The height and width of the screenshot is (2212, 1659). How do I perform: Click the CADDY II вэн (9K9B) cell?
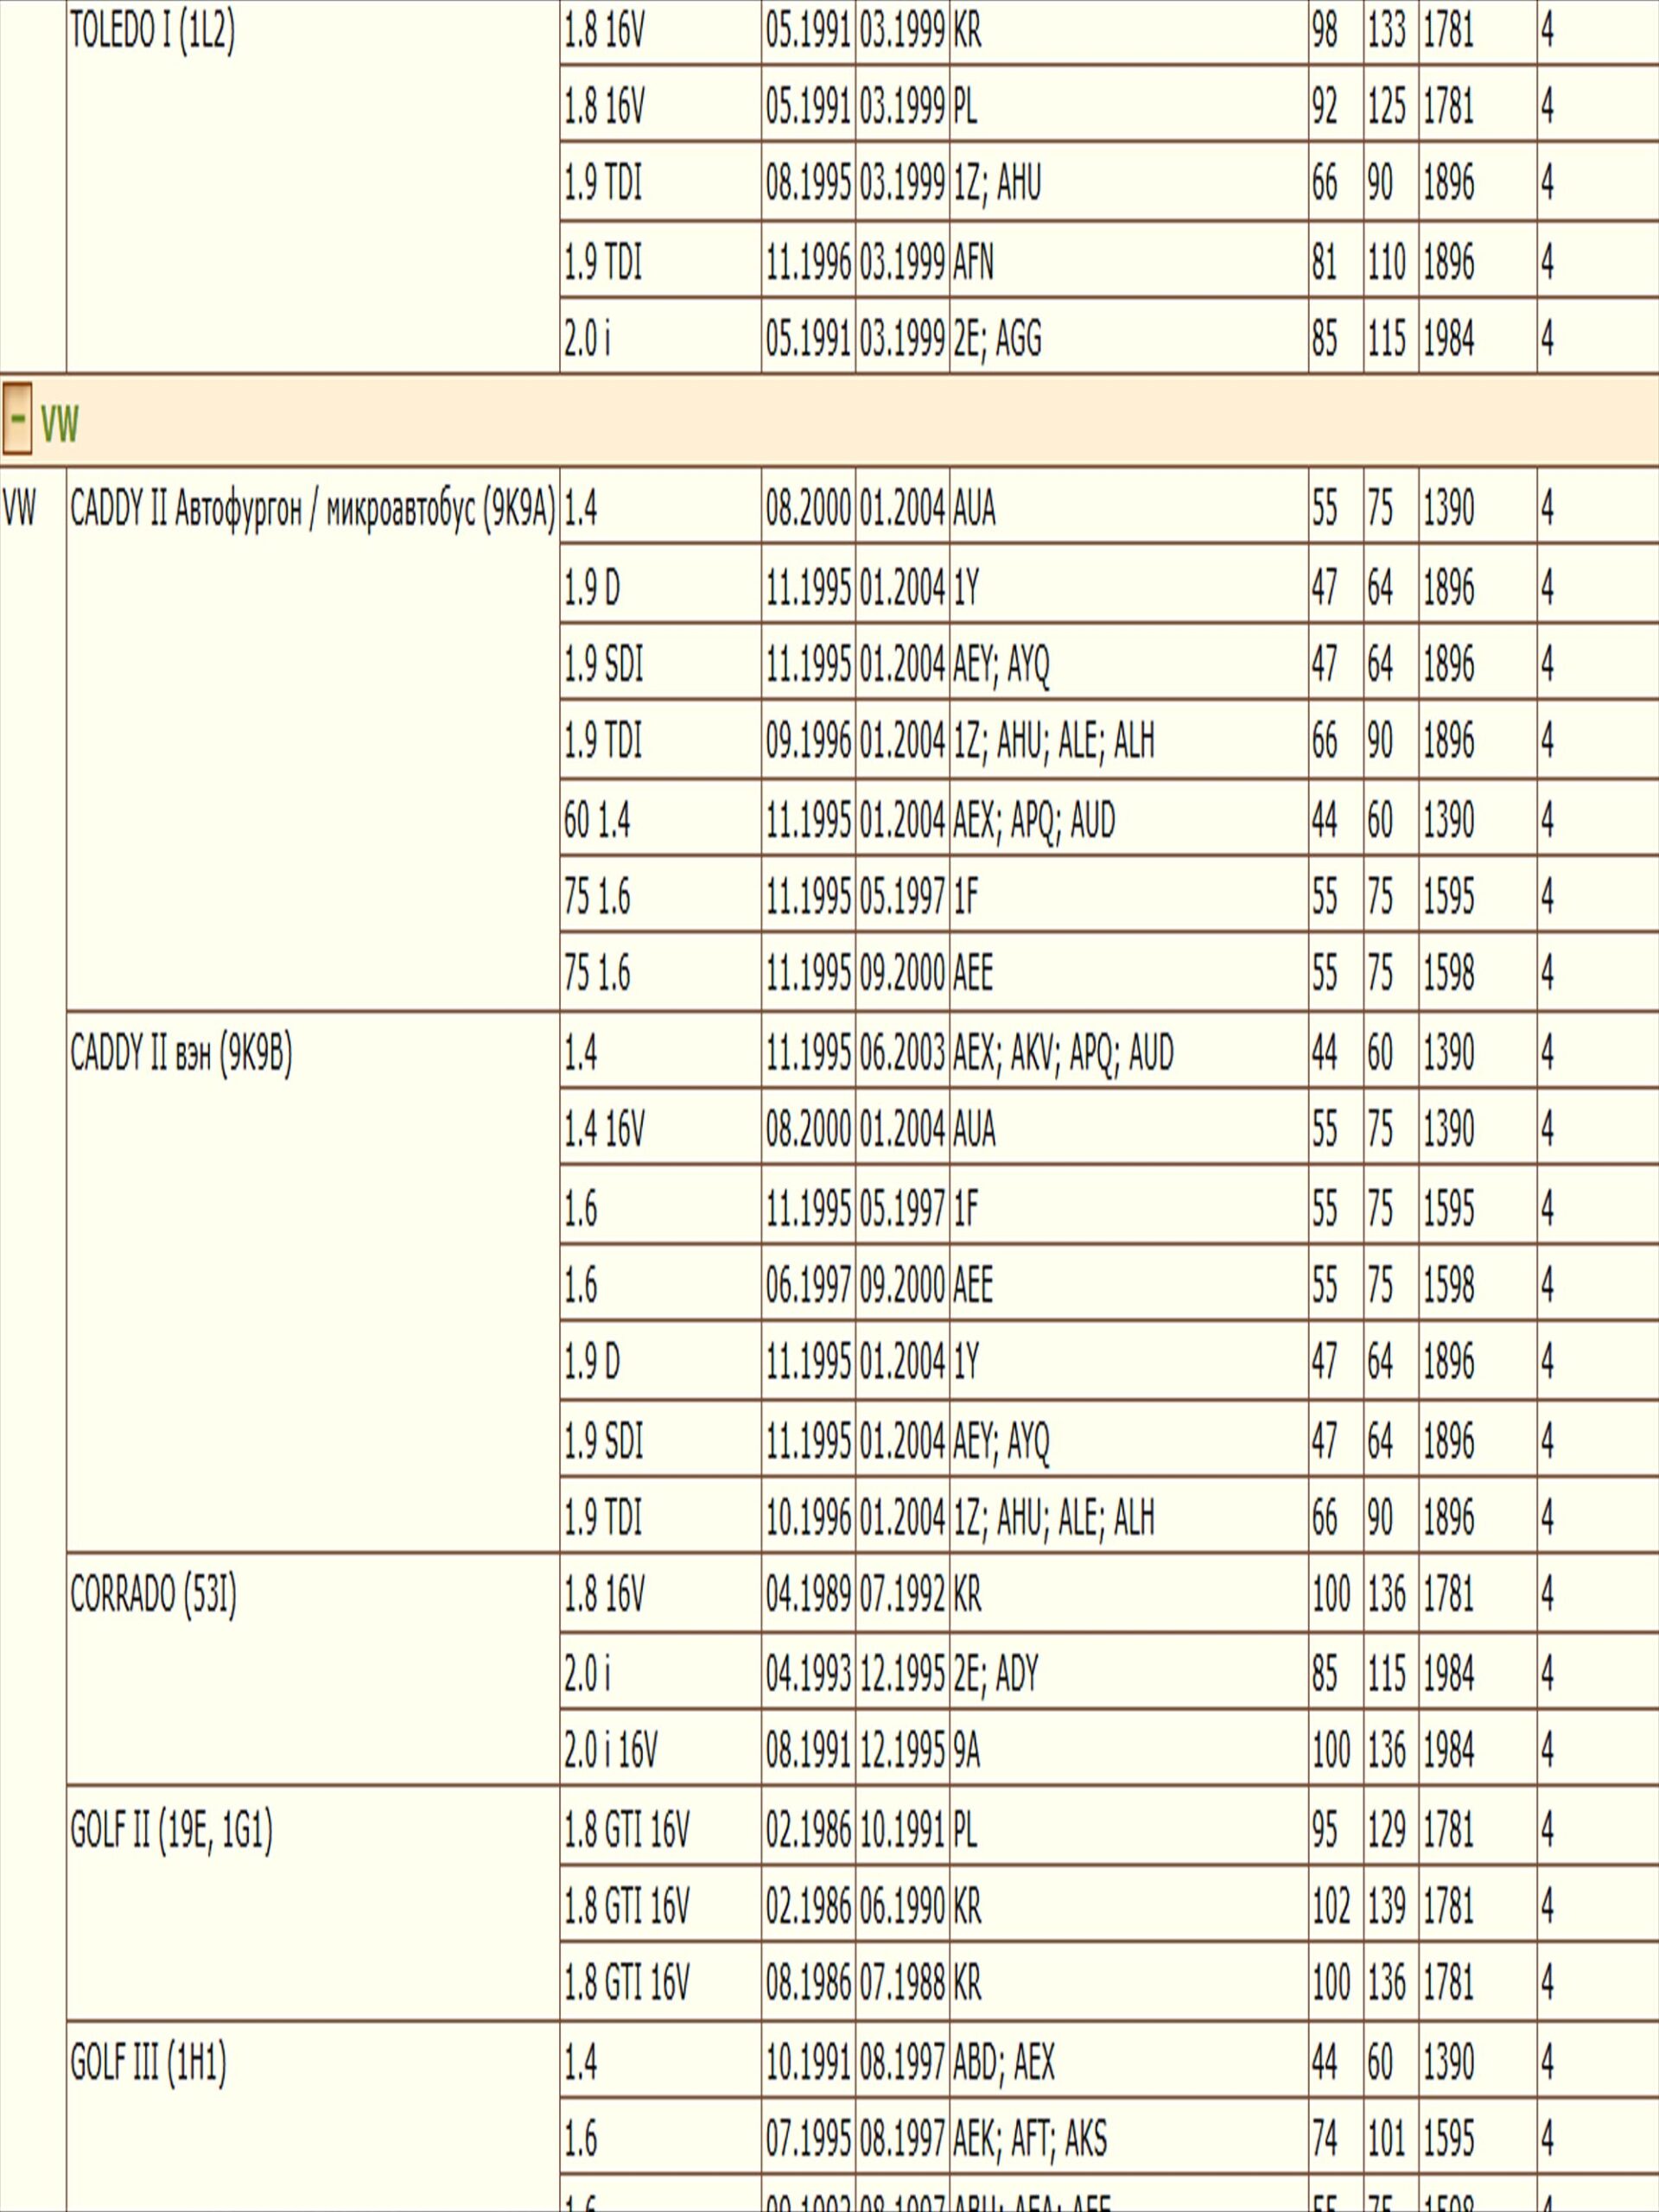tap(181, 1054)
